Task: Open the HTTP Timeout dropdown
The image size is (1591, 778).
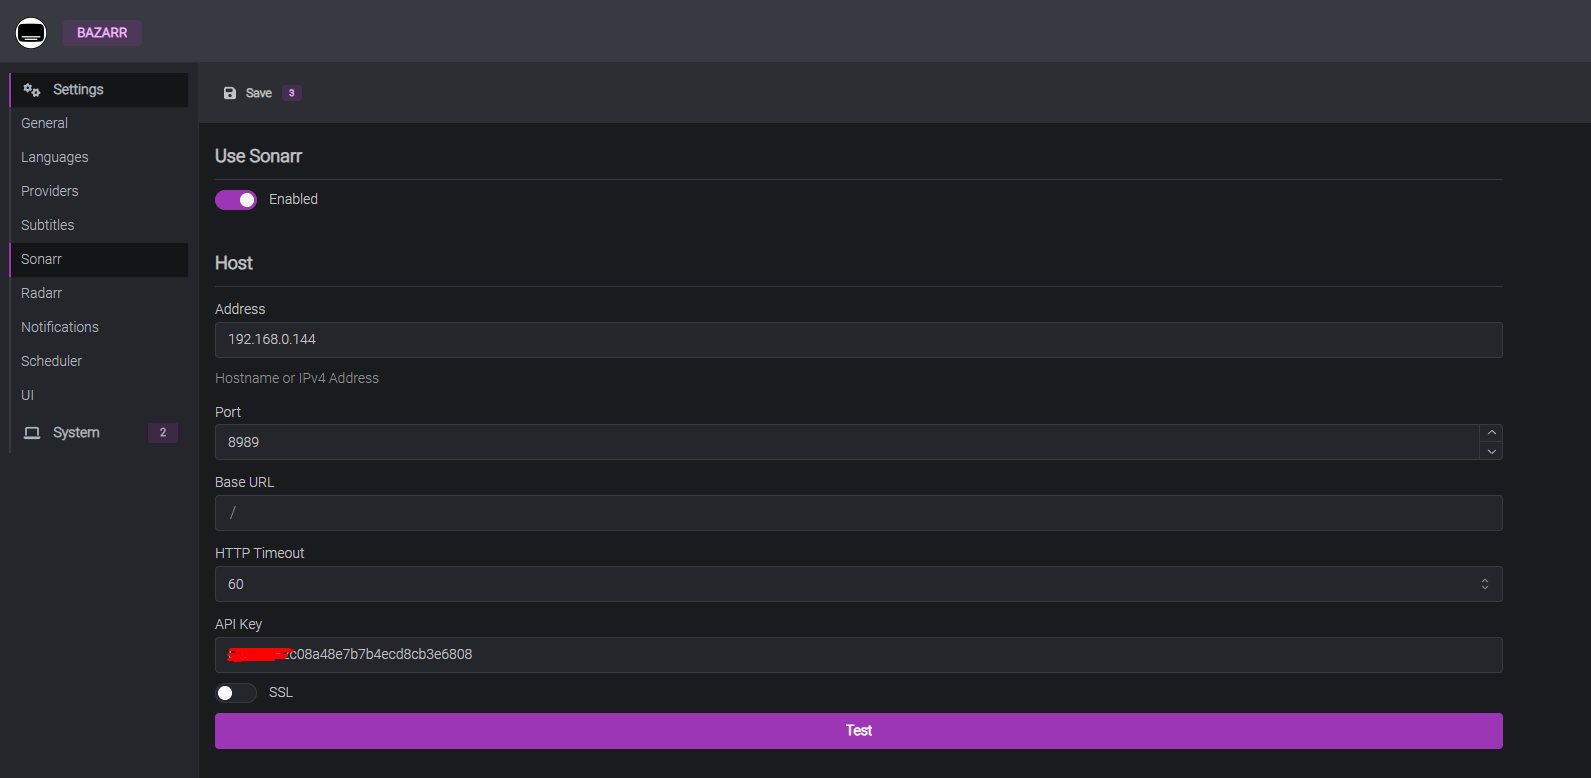Action: 858,584
